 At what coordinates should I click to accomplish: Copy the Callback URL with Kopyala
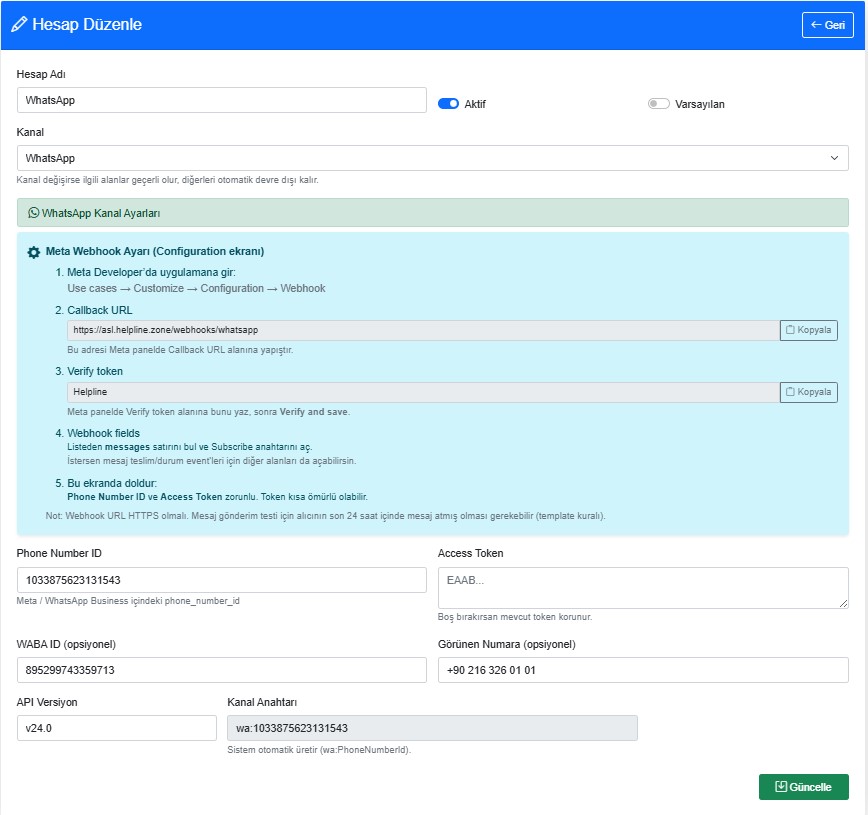[x=808, y=330]
